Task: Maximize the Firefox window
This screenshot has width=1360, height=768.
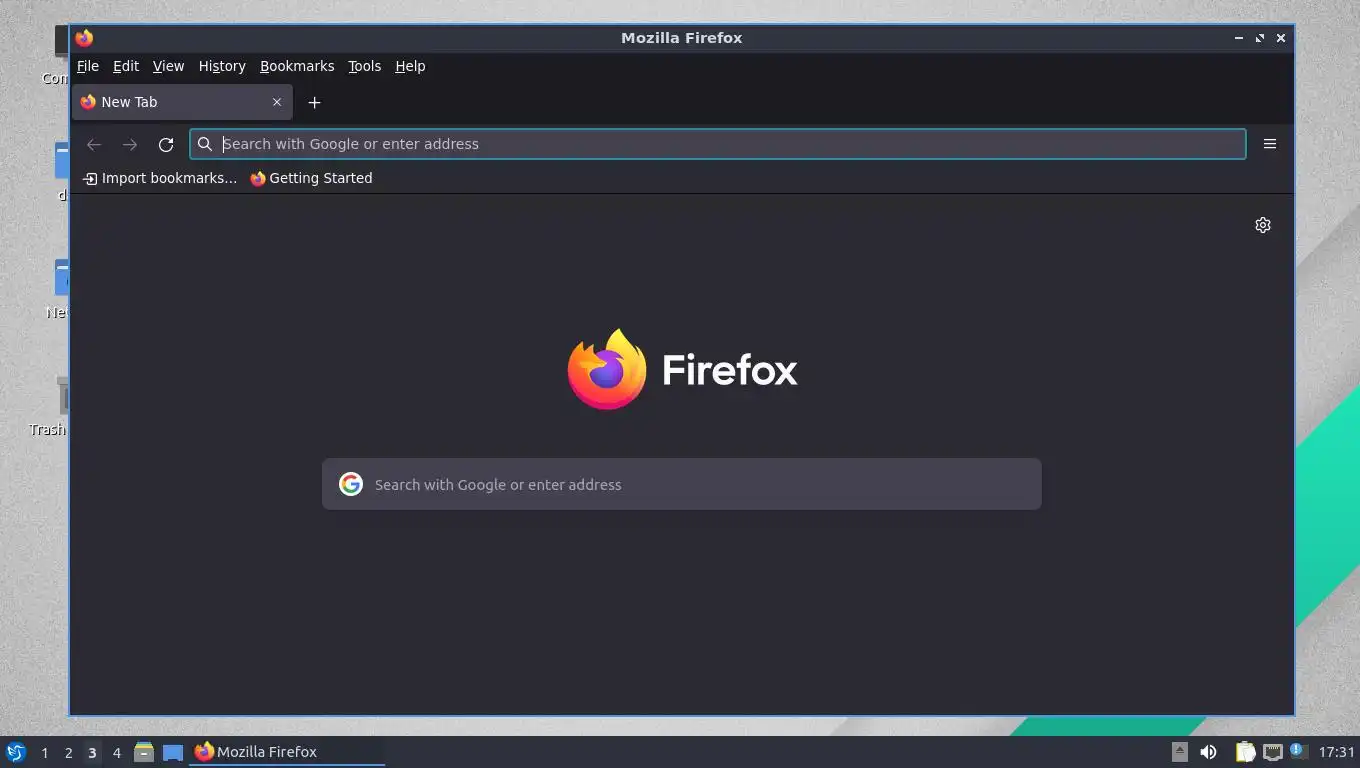Action: pos(1259,38)
